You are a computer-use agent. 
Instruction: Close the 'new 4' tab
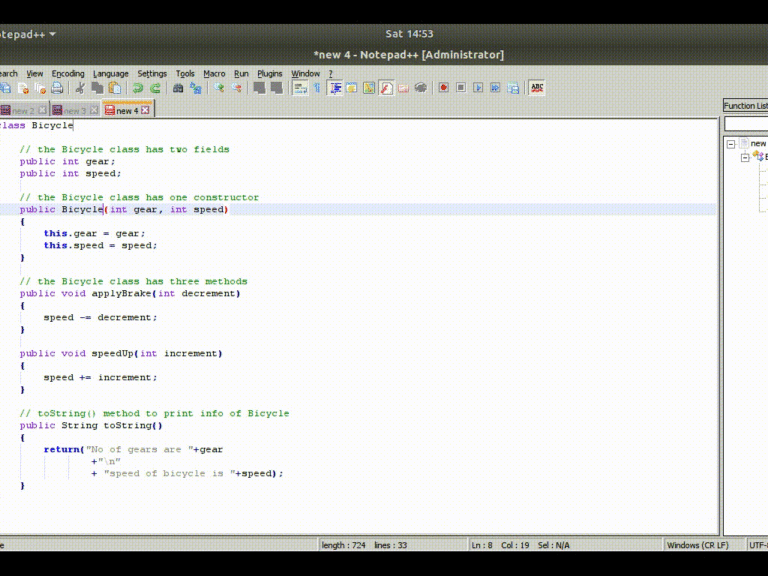click(145, 111)
